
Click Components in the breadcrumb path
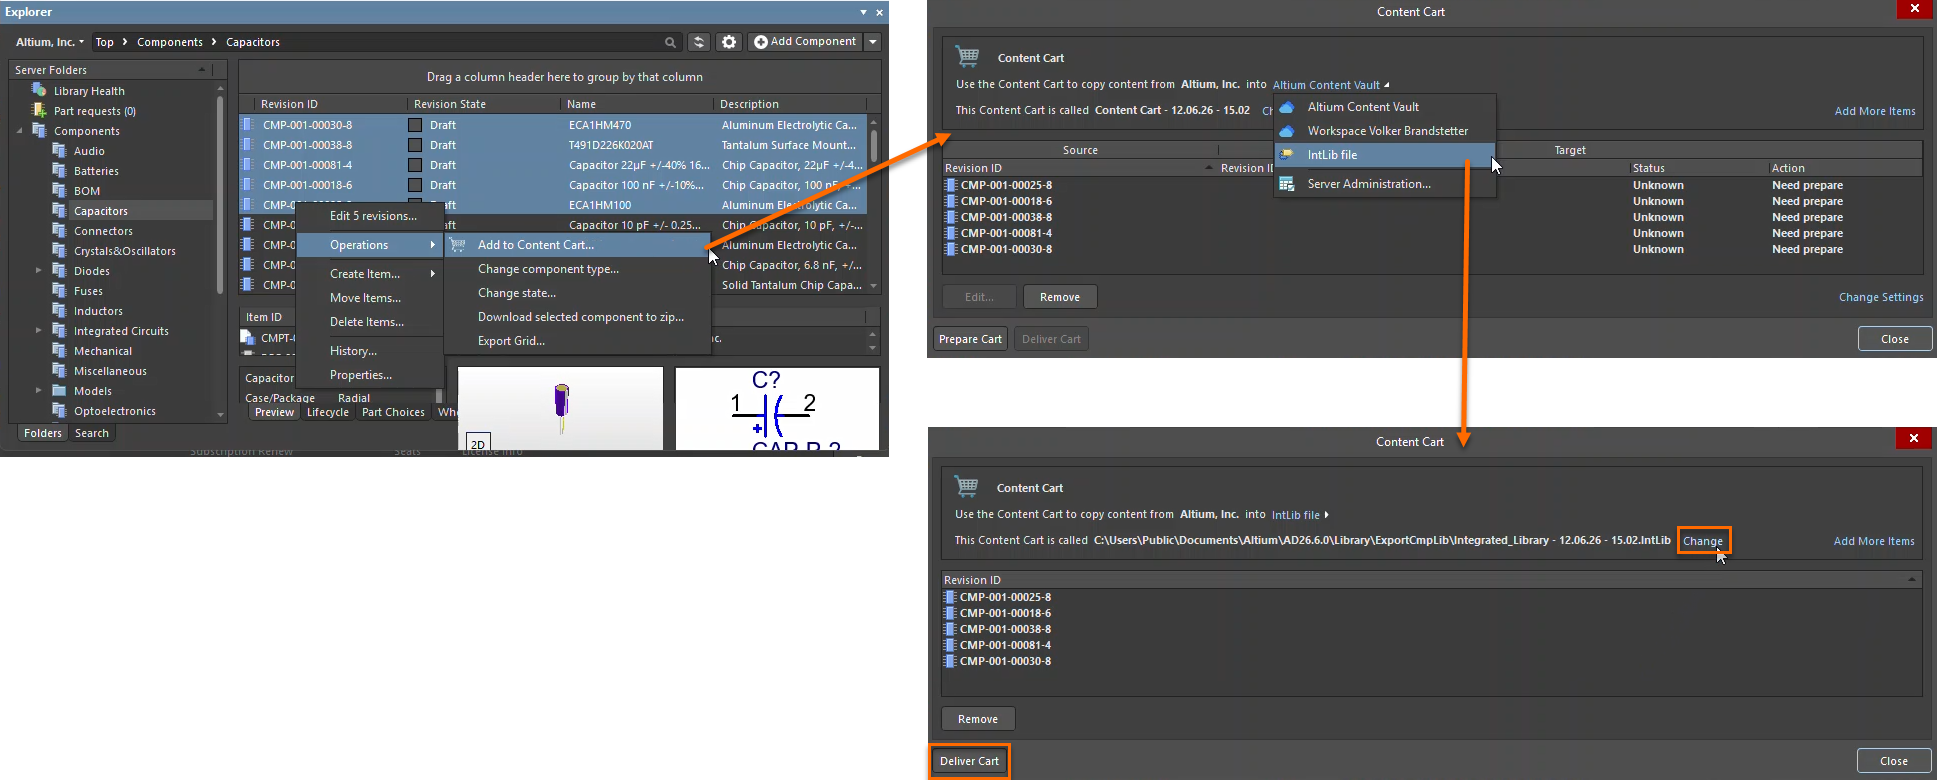[170, 42]
